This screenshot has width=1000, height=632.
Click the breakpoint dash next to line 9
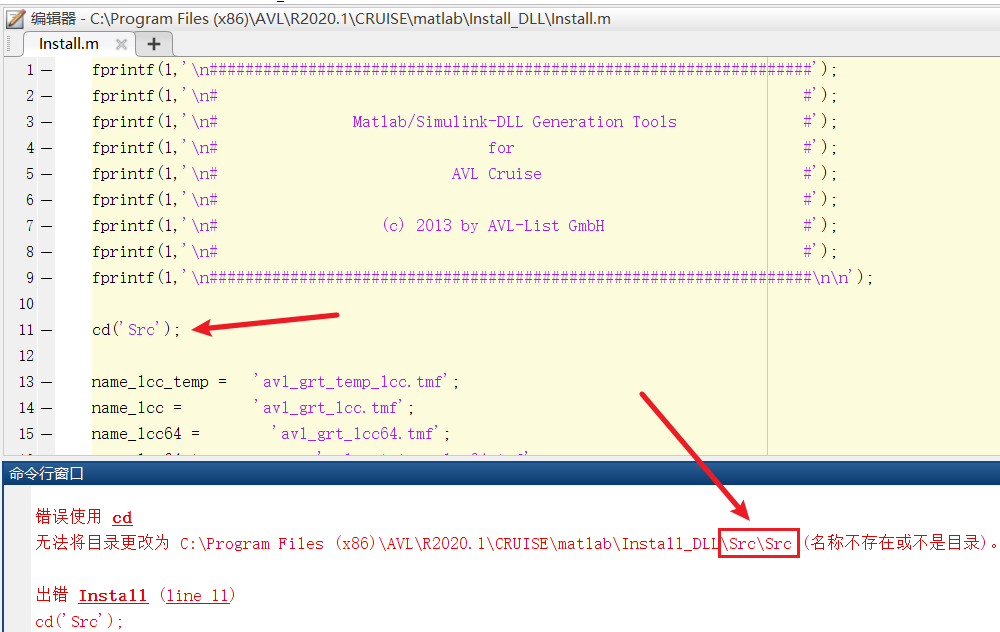pyautogui.click(x=46, y=277)
